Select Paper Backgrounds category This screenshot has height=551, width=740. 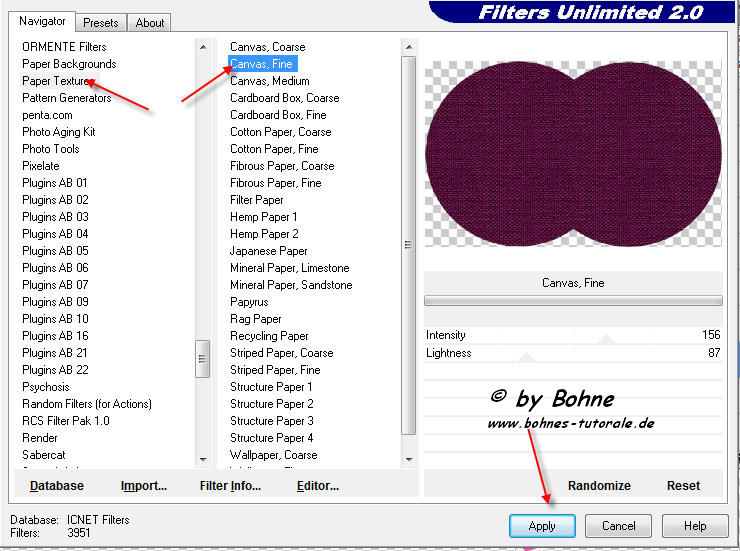click(x=69, y=64)
